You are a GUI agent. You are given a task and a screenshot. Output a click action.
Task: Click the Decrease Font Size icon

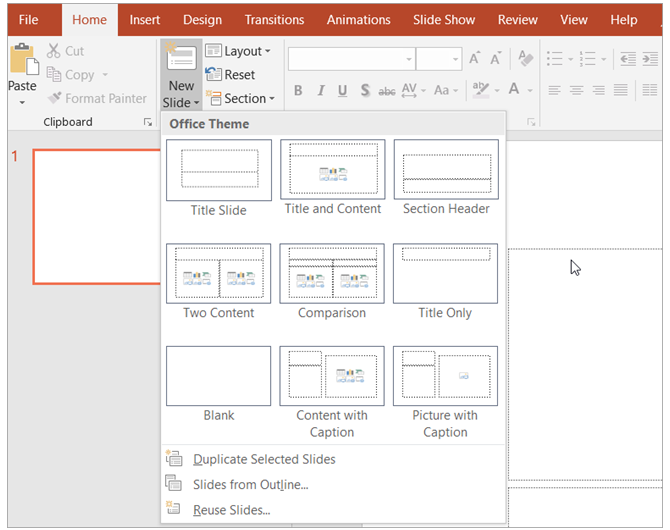(497, 59)
